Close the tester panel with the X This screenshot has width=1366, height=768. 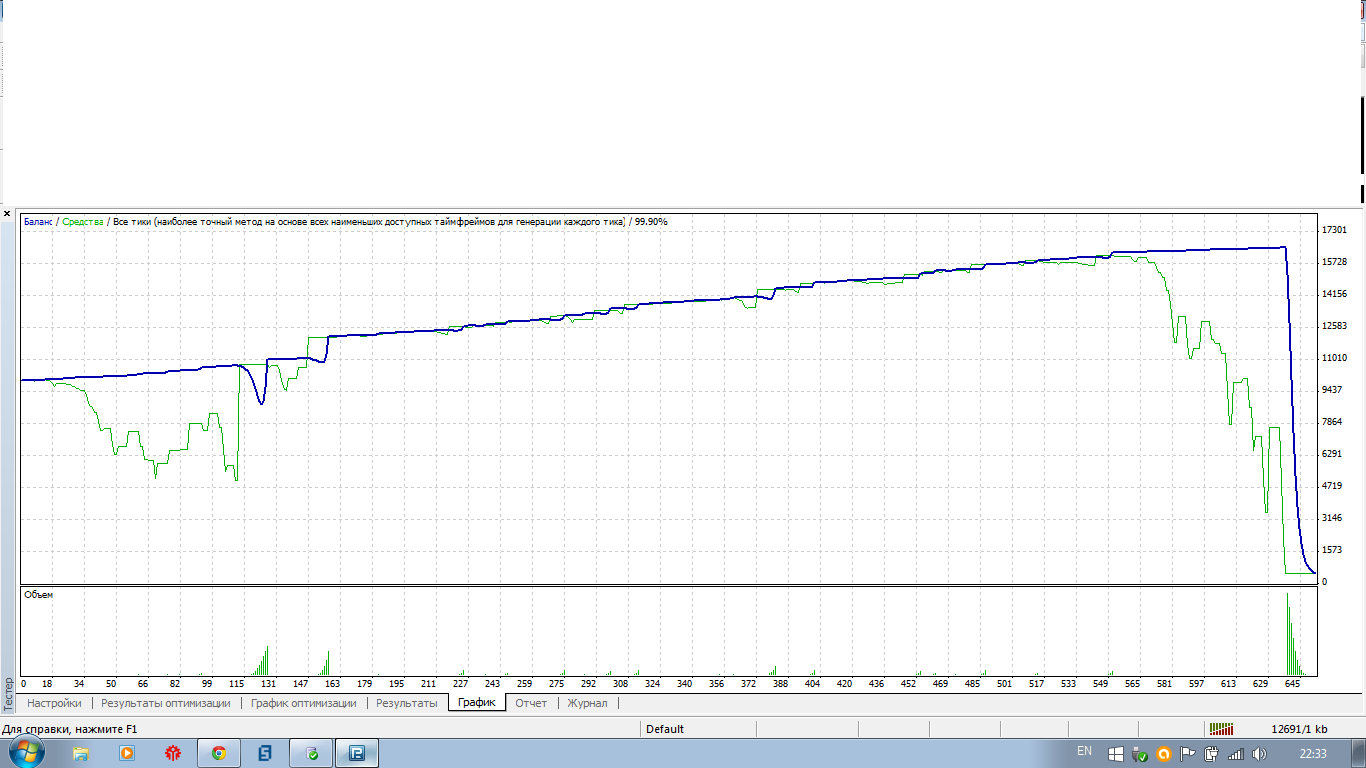[7, 214]
